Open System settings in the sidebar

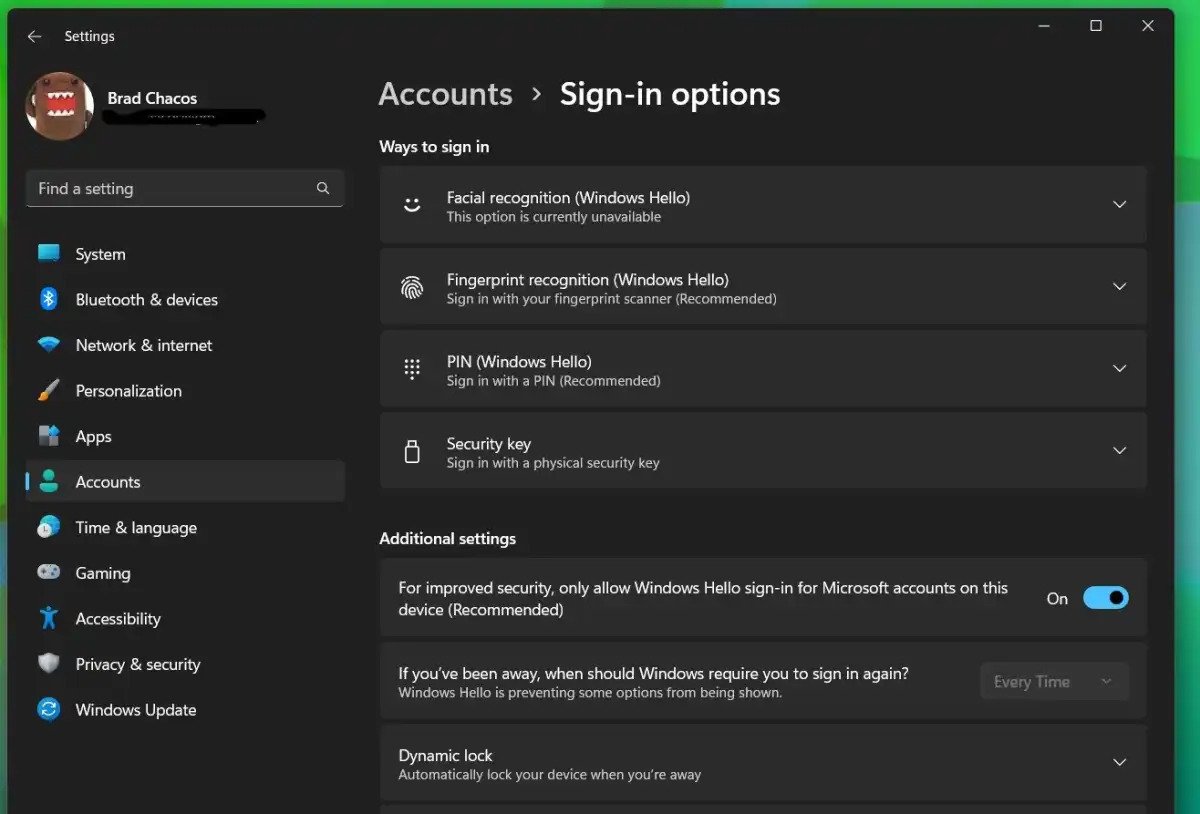[100, 254]
